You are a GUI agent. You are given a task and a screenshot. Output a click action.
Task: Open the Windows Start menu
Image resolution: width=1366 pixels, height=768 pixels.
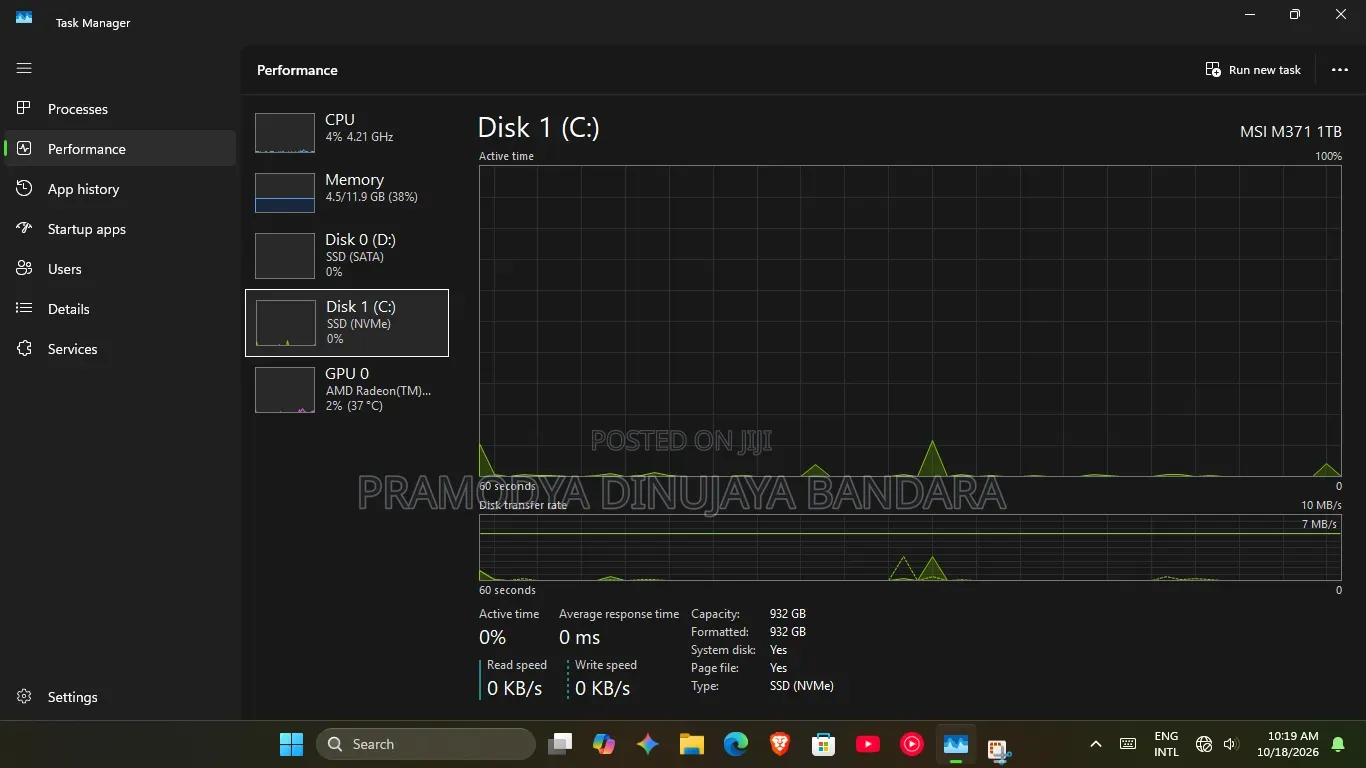pyautogui.click(x=291, y=744)
